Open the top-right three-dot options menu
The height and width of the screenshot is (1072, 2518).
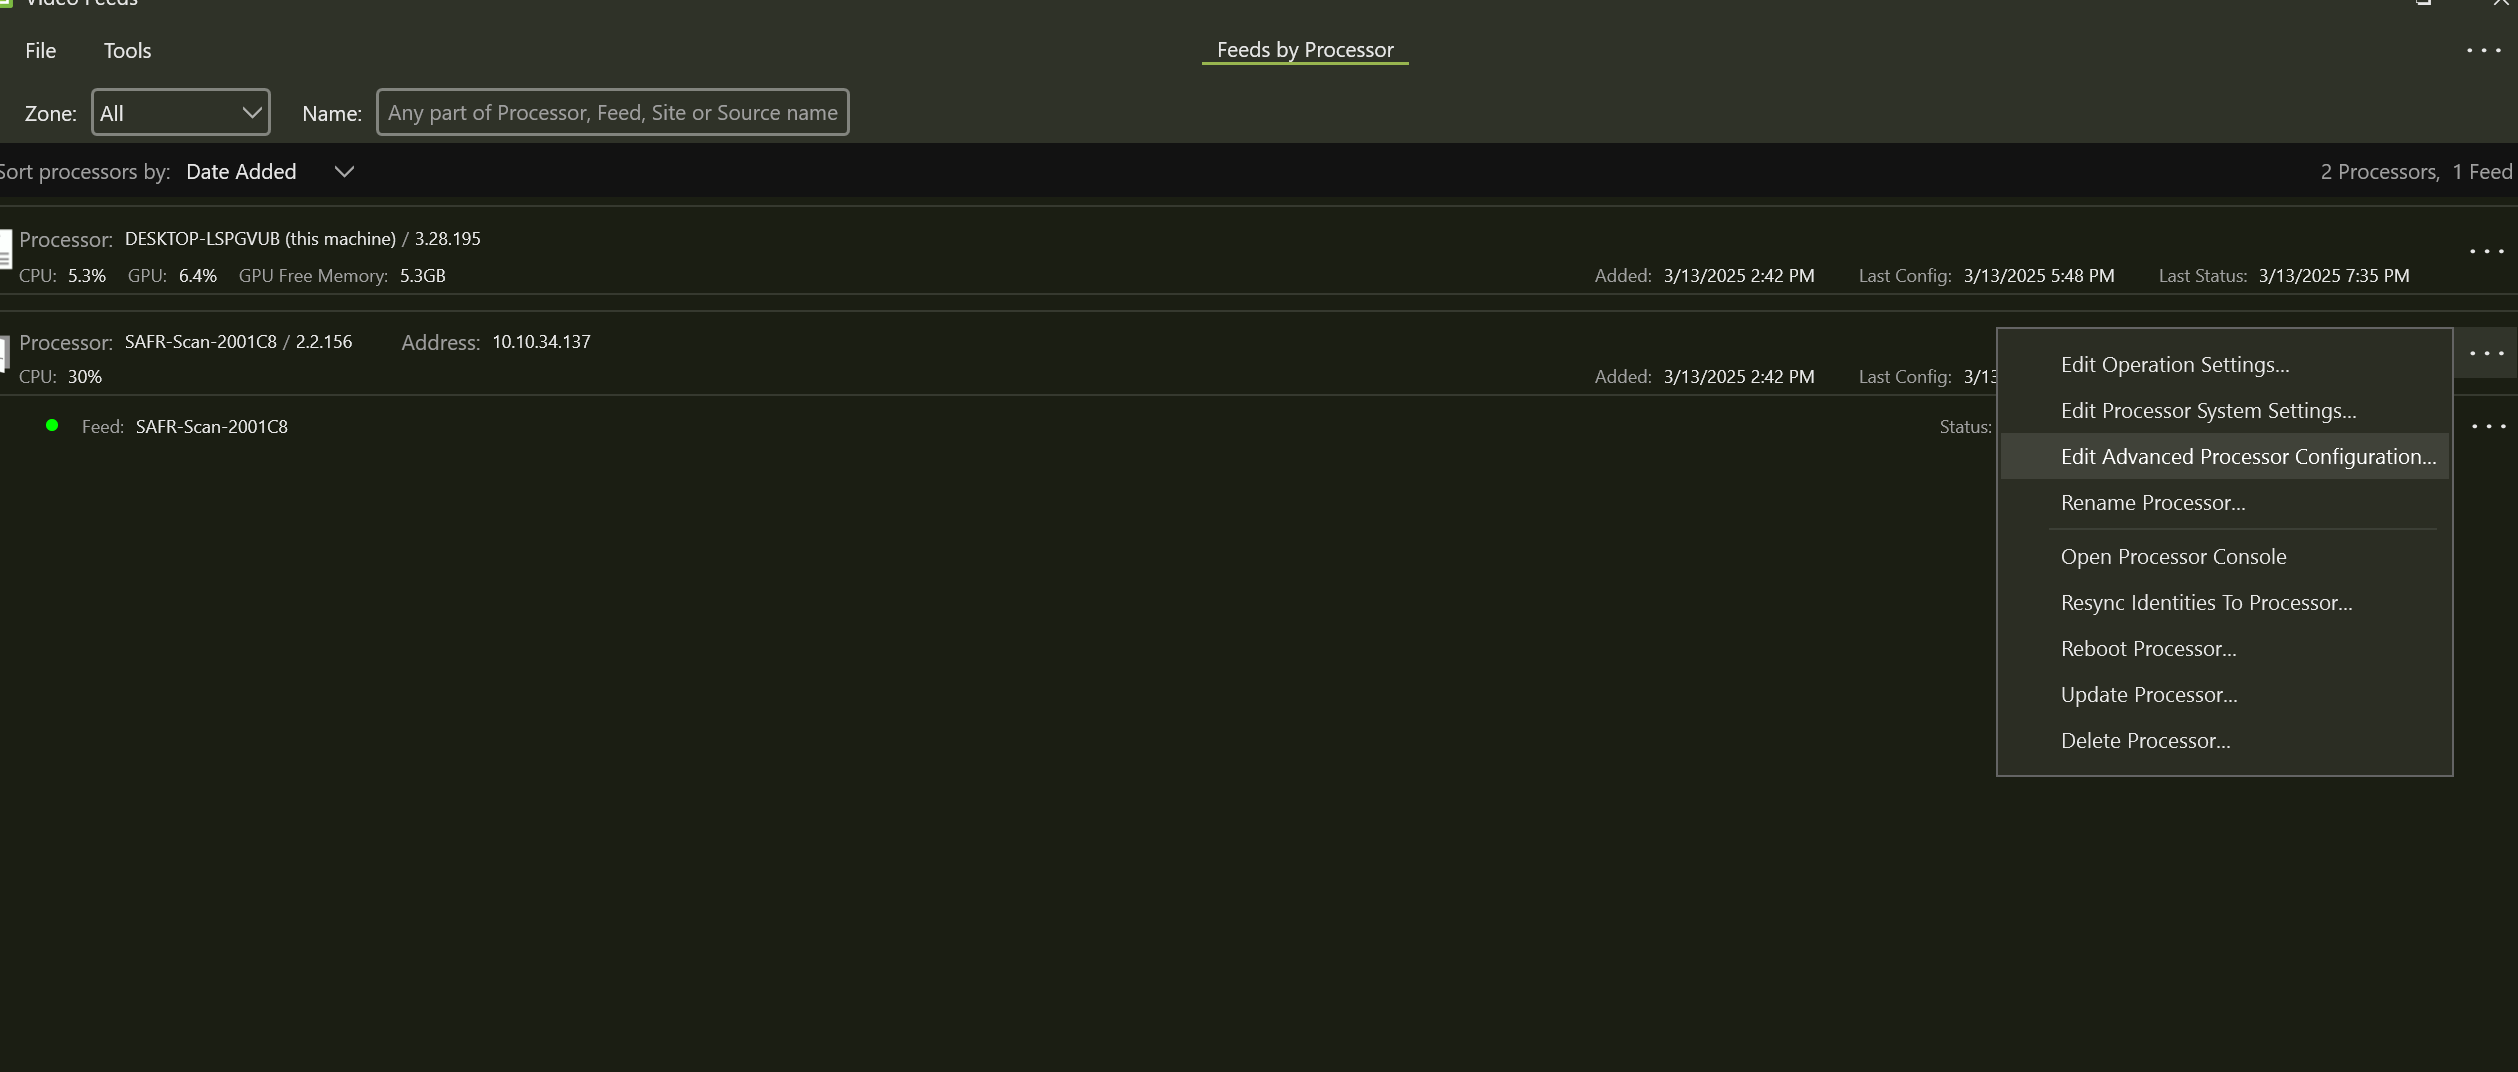pos(2483,51)
